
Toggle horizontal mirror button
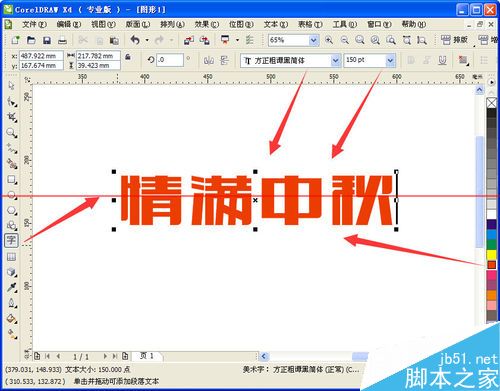coord(209,60)
